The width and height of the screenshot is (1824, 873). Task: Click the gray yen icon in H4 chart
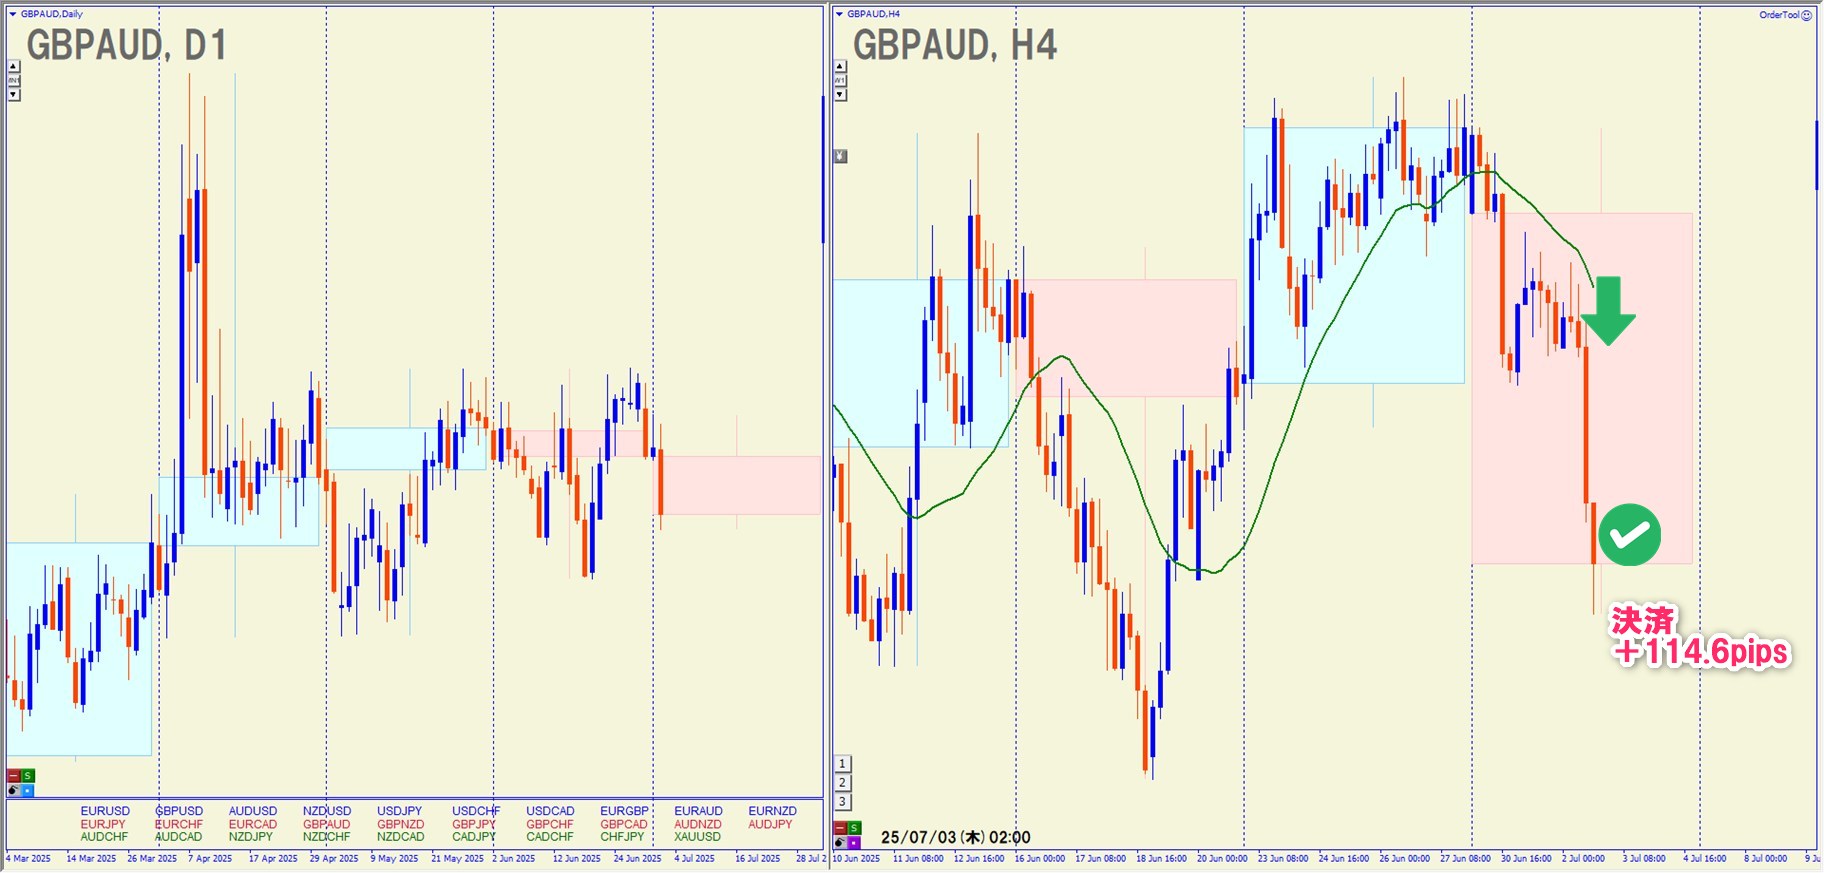tap(840, 156)
